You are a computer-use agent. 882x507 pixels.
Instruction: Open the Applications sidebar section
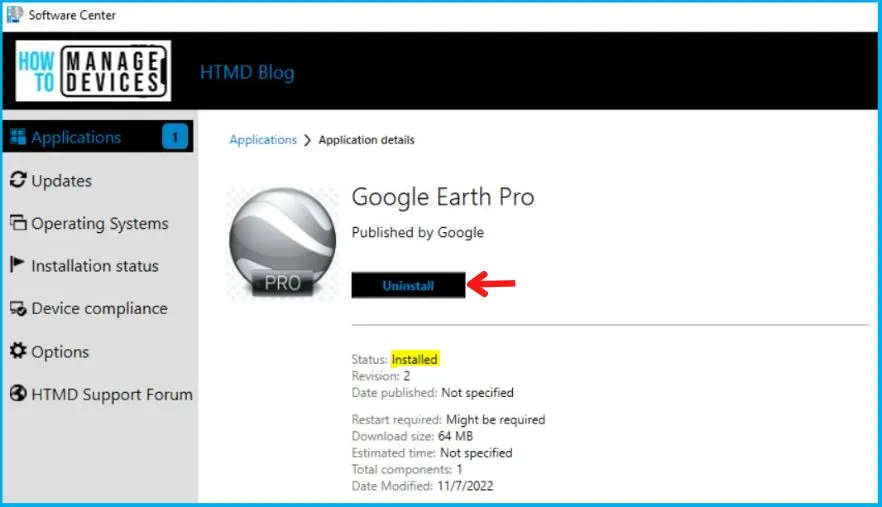(98, 137)
